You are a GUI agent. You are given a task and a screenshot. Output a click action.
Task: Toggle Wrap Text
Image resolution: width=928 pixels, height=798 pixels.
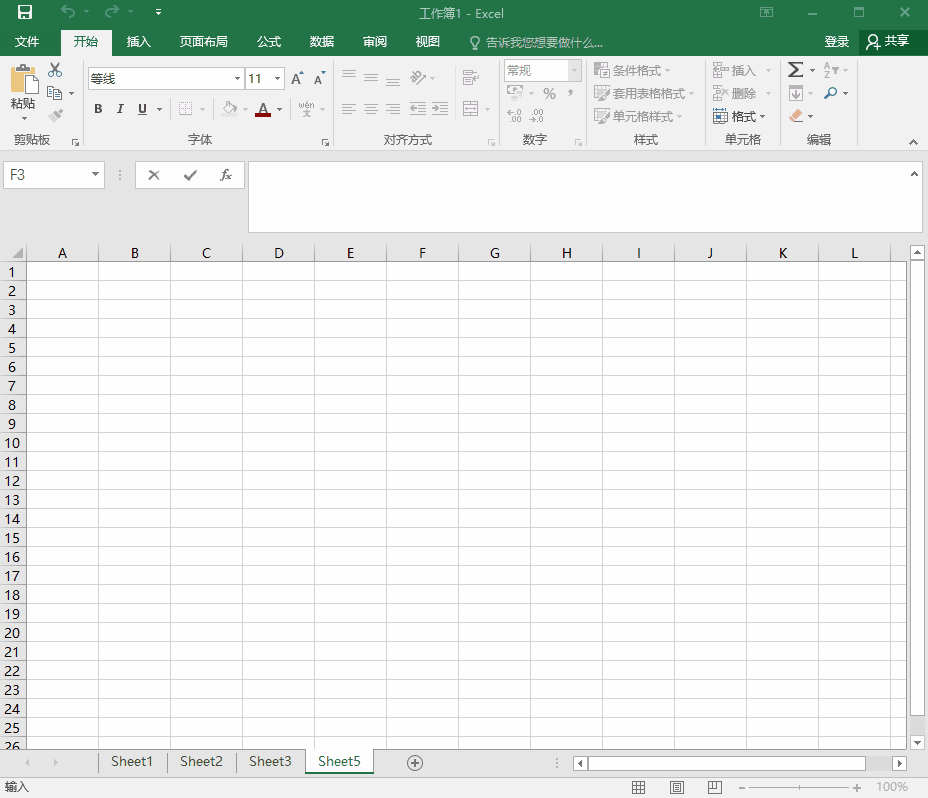(x=471, y=78)
